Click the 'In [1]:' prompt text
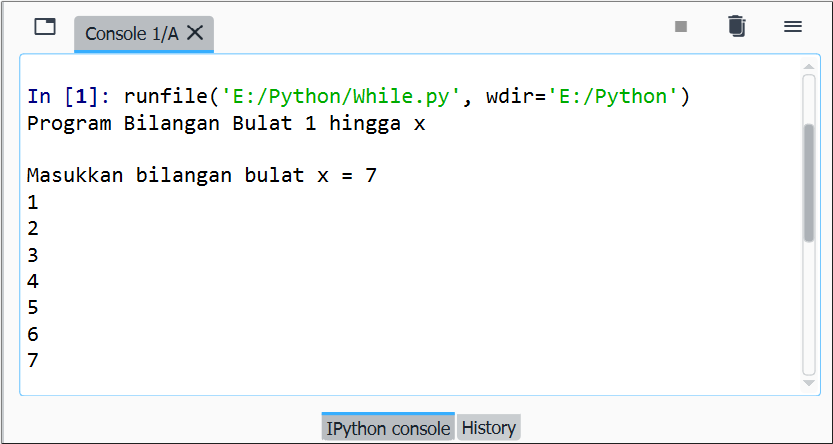This screenshot has height=444, width=833. (68, 96)
